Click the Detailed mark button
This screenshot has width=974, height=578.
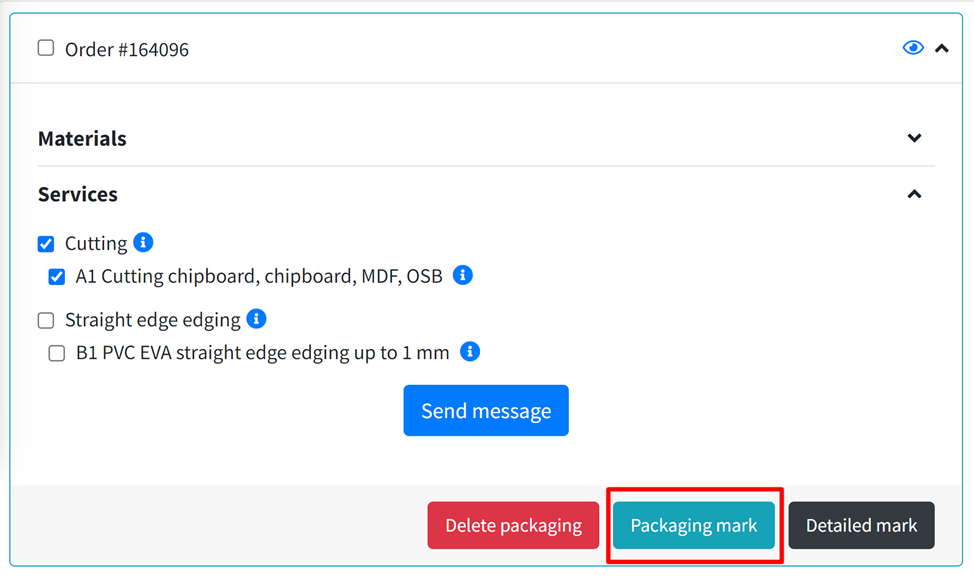pyautogui.click(x=861, y=525)
